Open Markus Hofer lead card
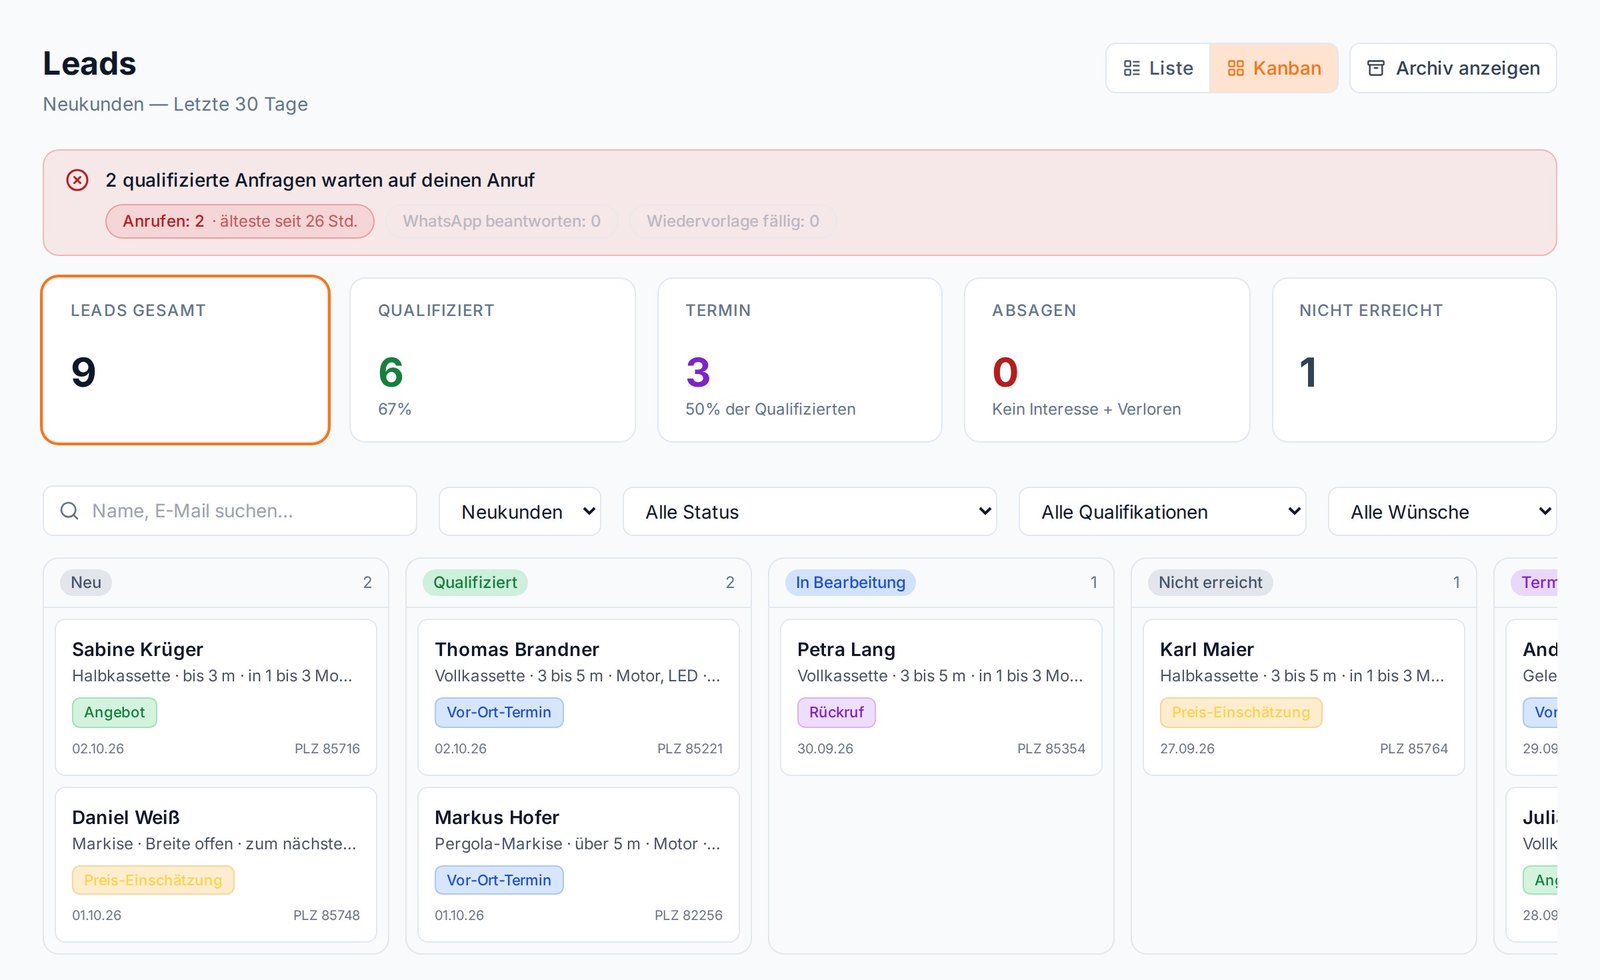 [578, 864]
